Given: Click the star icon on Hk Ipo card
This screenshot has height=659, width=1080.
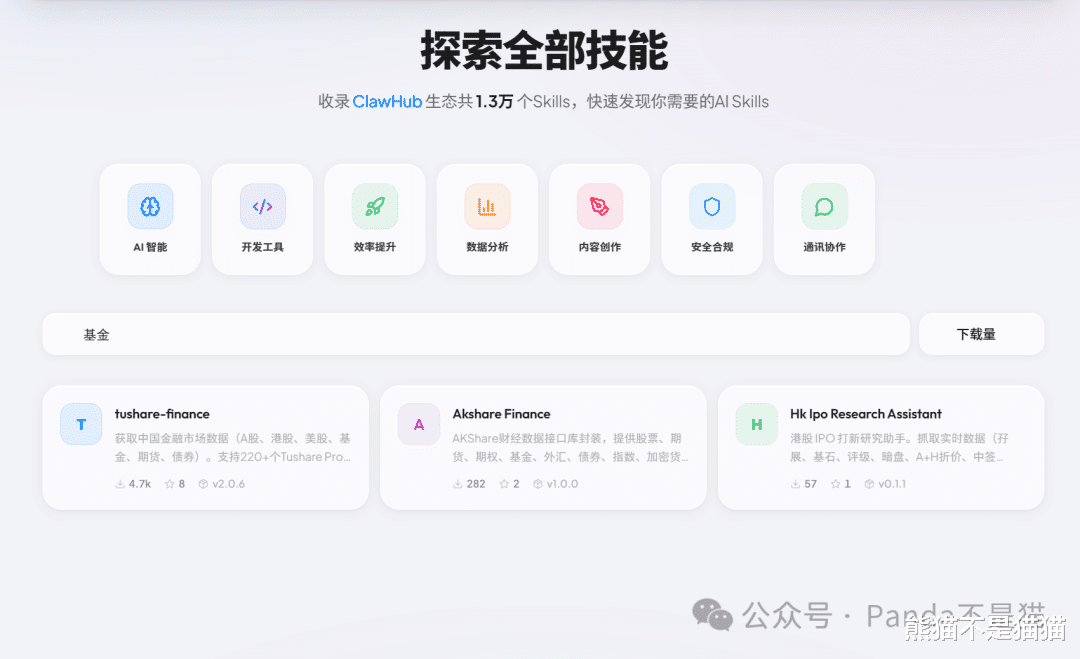Looking at the screenshot, I should click(835, 484).
